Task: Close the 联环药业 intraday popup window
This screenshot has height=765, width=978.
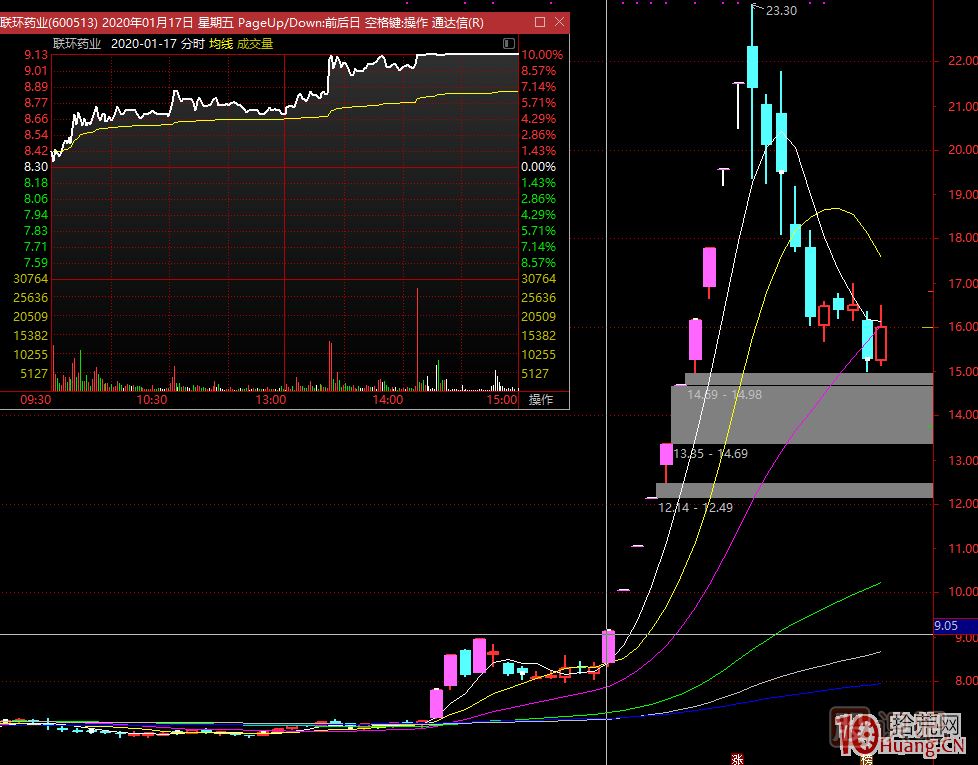Action: click(559, 22)
